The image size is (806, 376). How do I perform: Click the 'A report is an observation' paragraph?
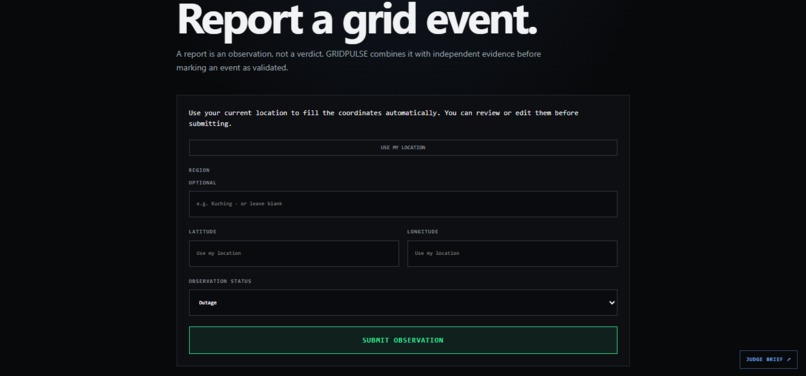(358, 61)
